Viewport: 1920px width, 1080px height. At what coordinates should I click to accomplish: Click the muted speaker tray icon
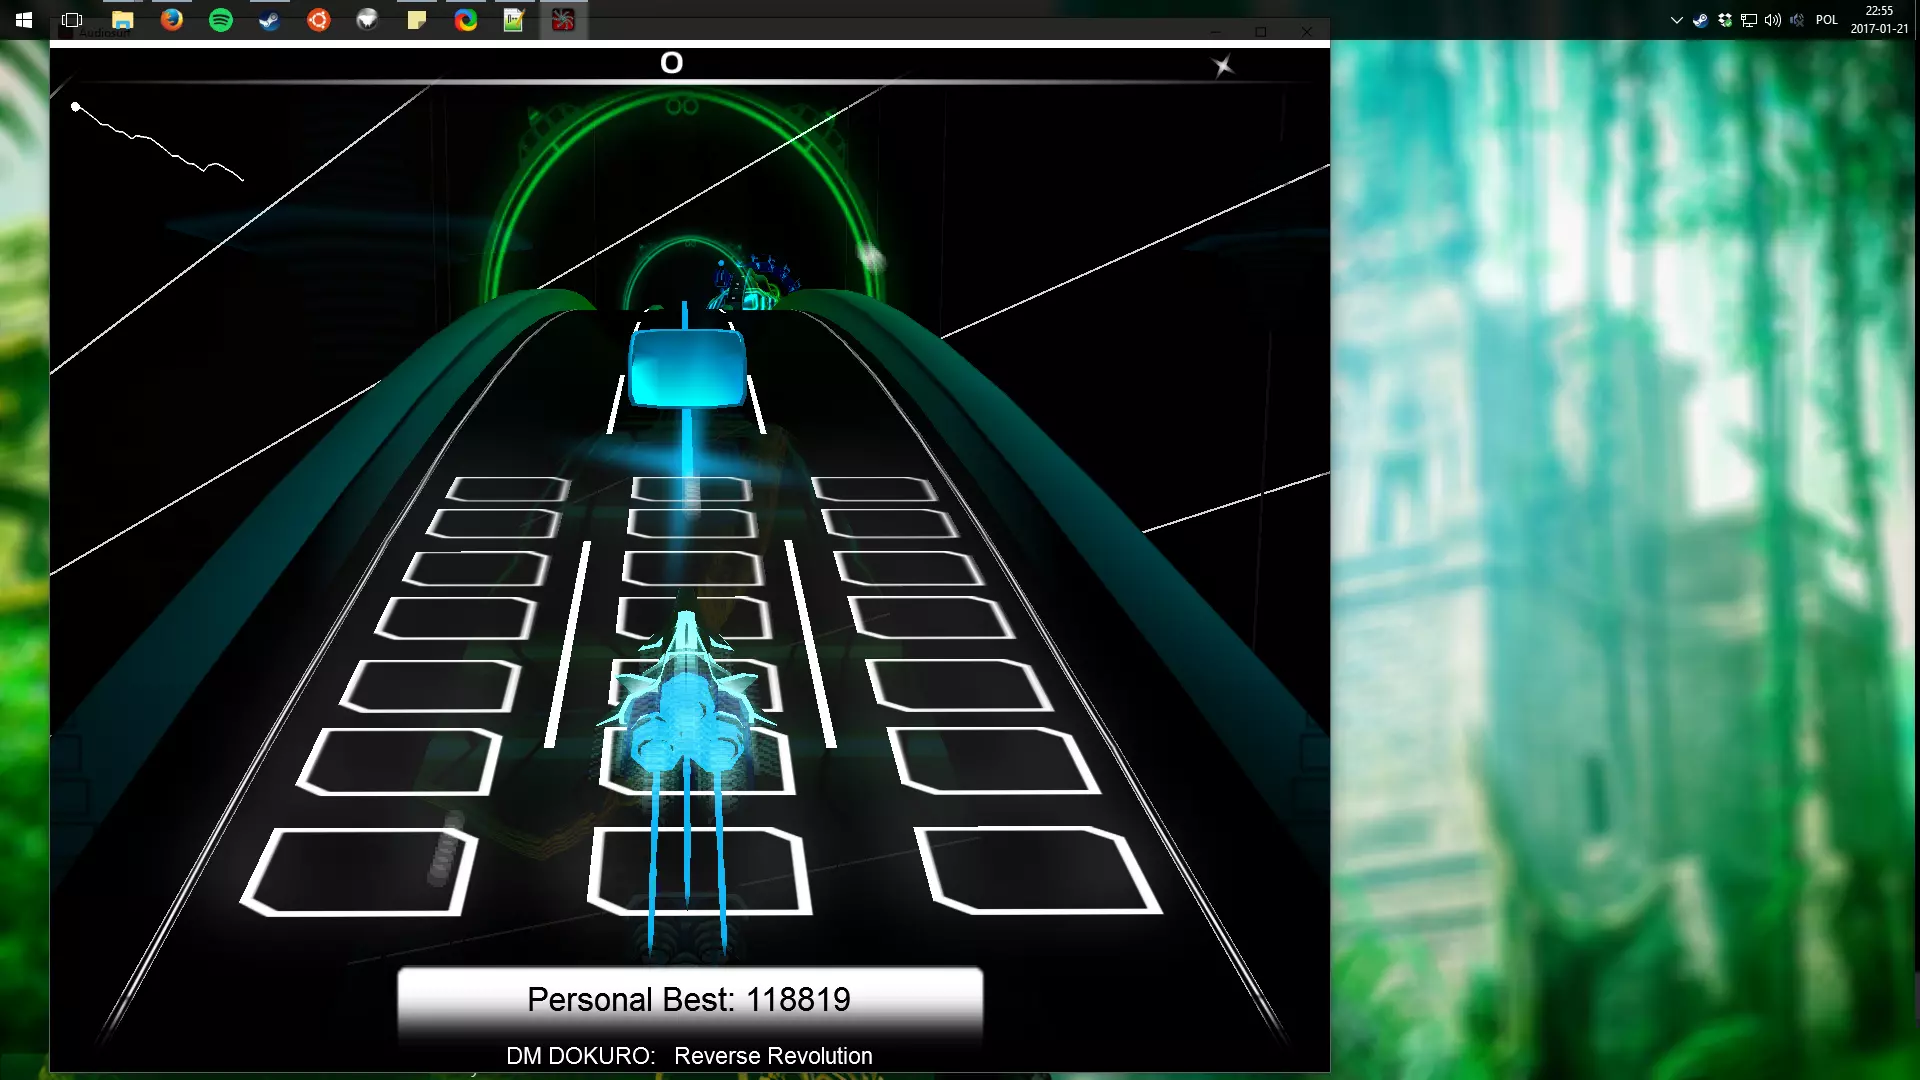1797,20
